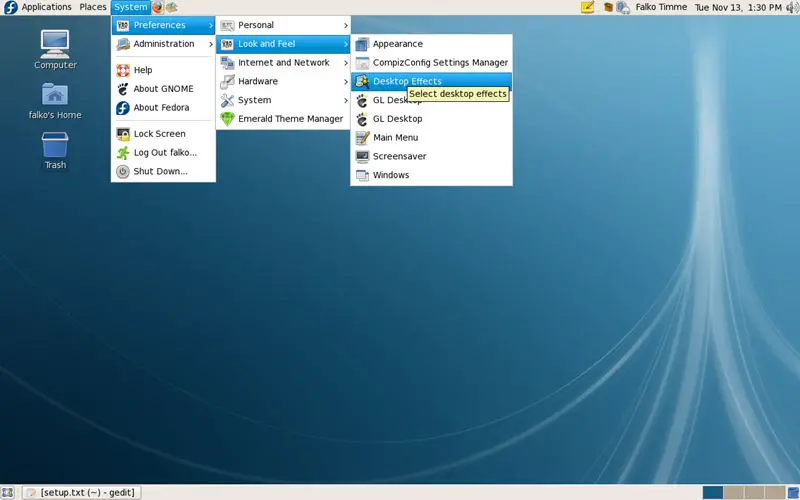Open Help from the System menu
The width and height of the screenshot is (800, 500).
click(x=163, y=70)
